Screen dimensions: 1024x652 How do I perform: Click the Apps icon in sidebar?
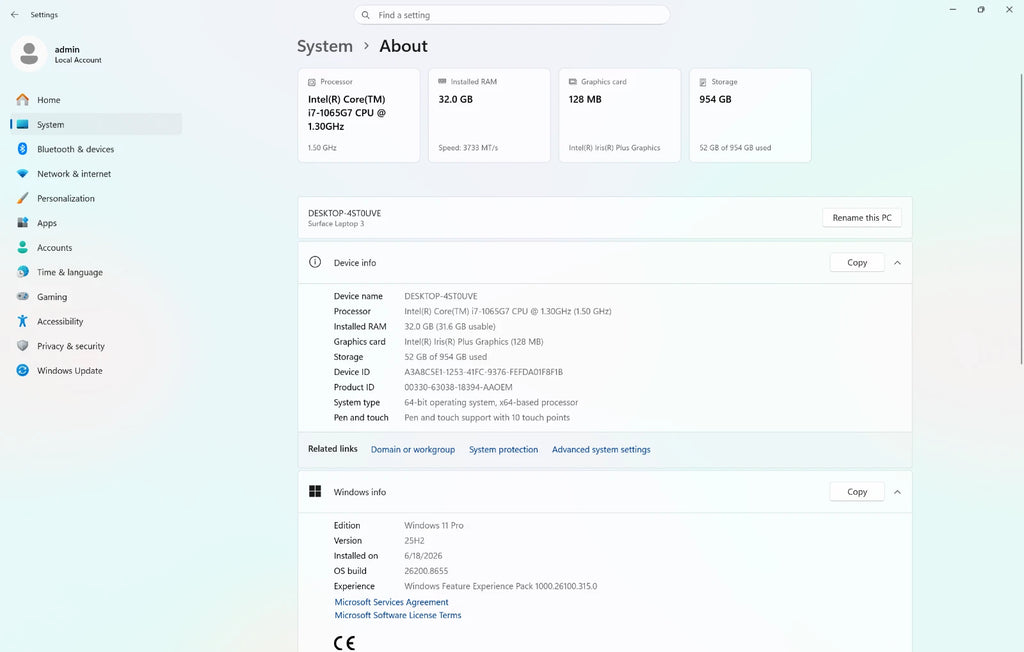tap(23, 223)
